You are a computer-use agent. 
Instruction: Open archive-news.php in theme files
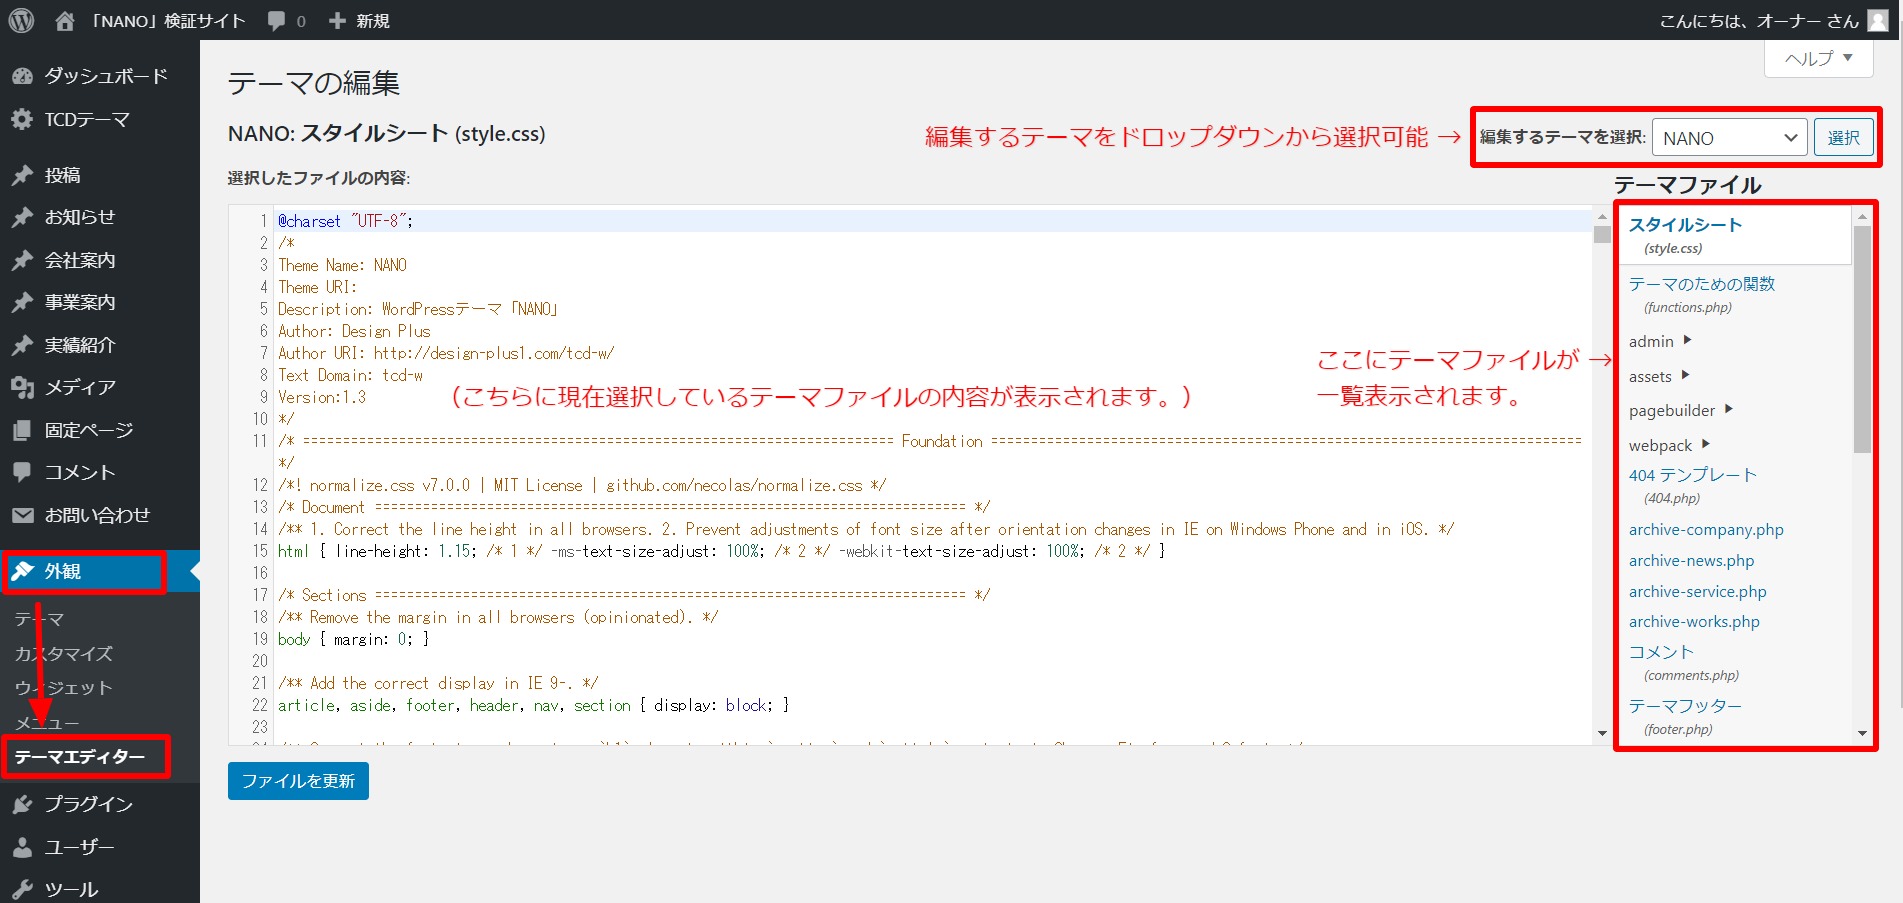pos(1691,561)
